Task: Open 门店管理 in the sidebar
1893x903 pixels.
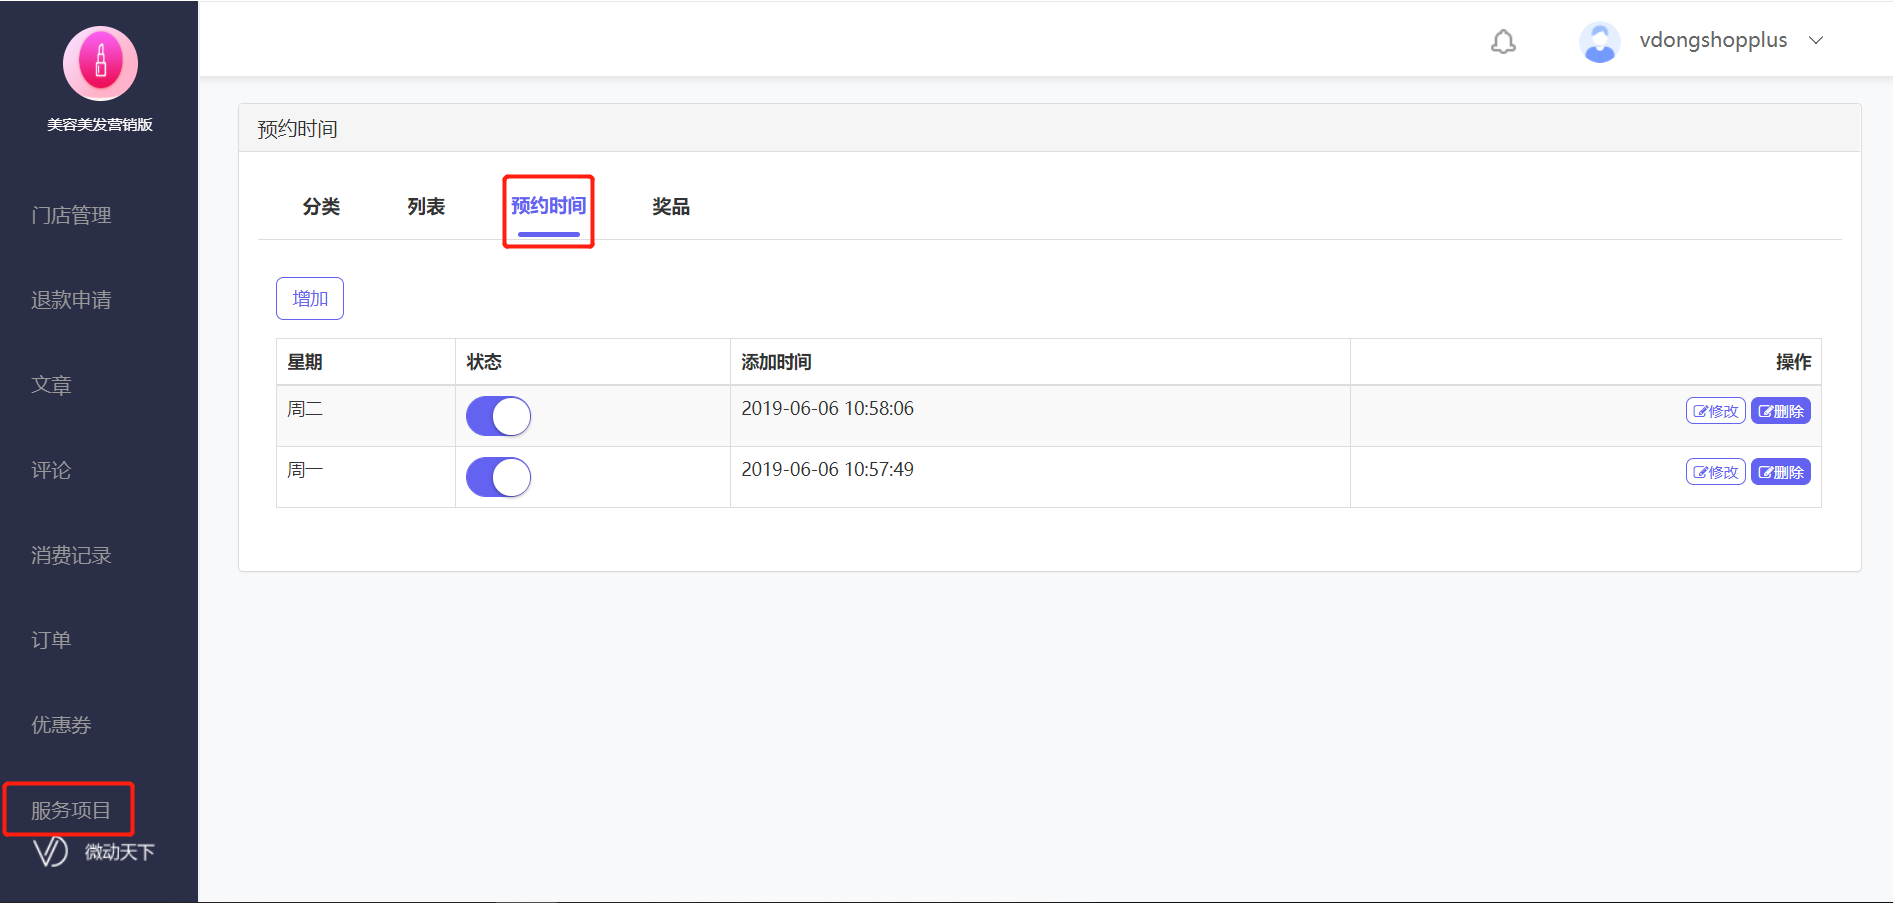Action: (71, 215)
